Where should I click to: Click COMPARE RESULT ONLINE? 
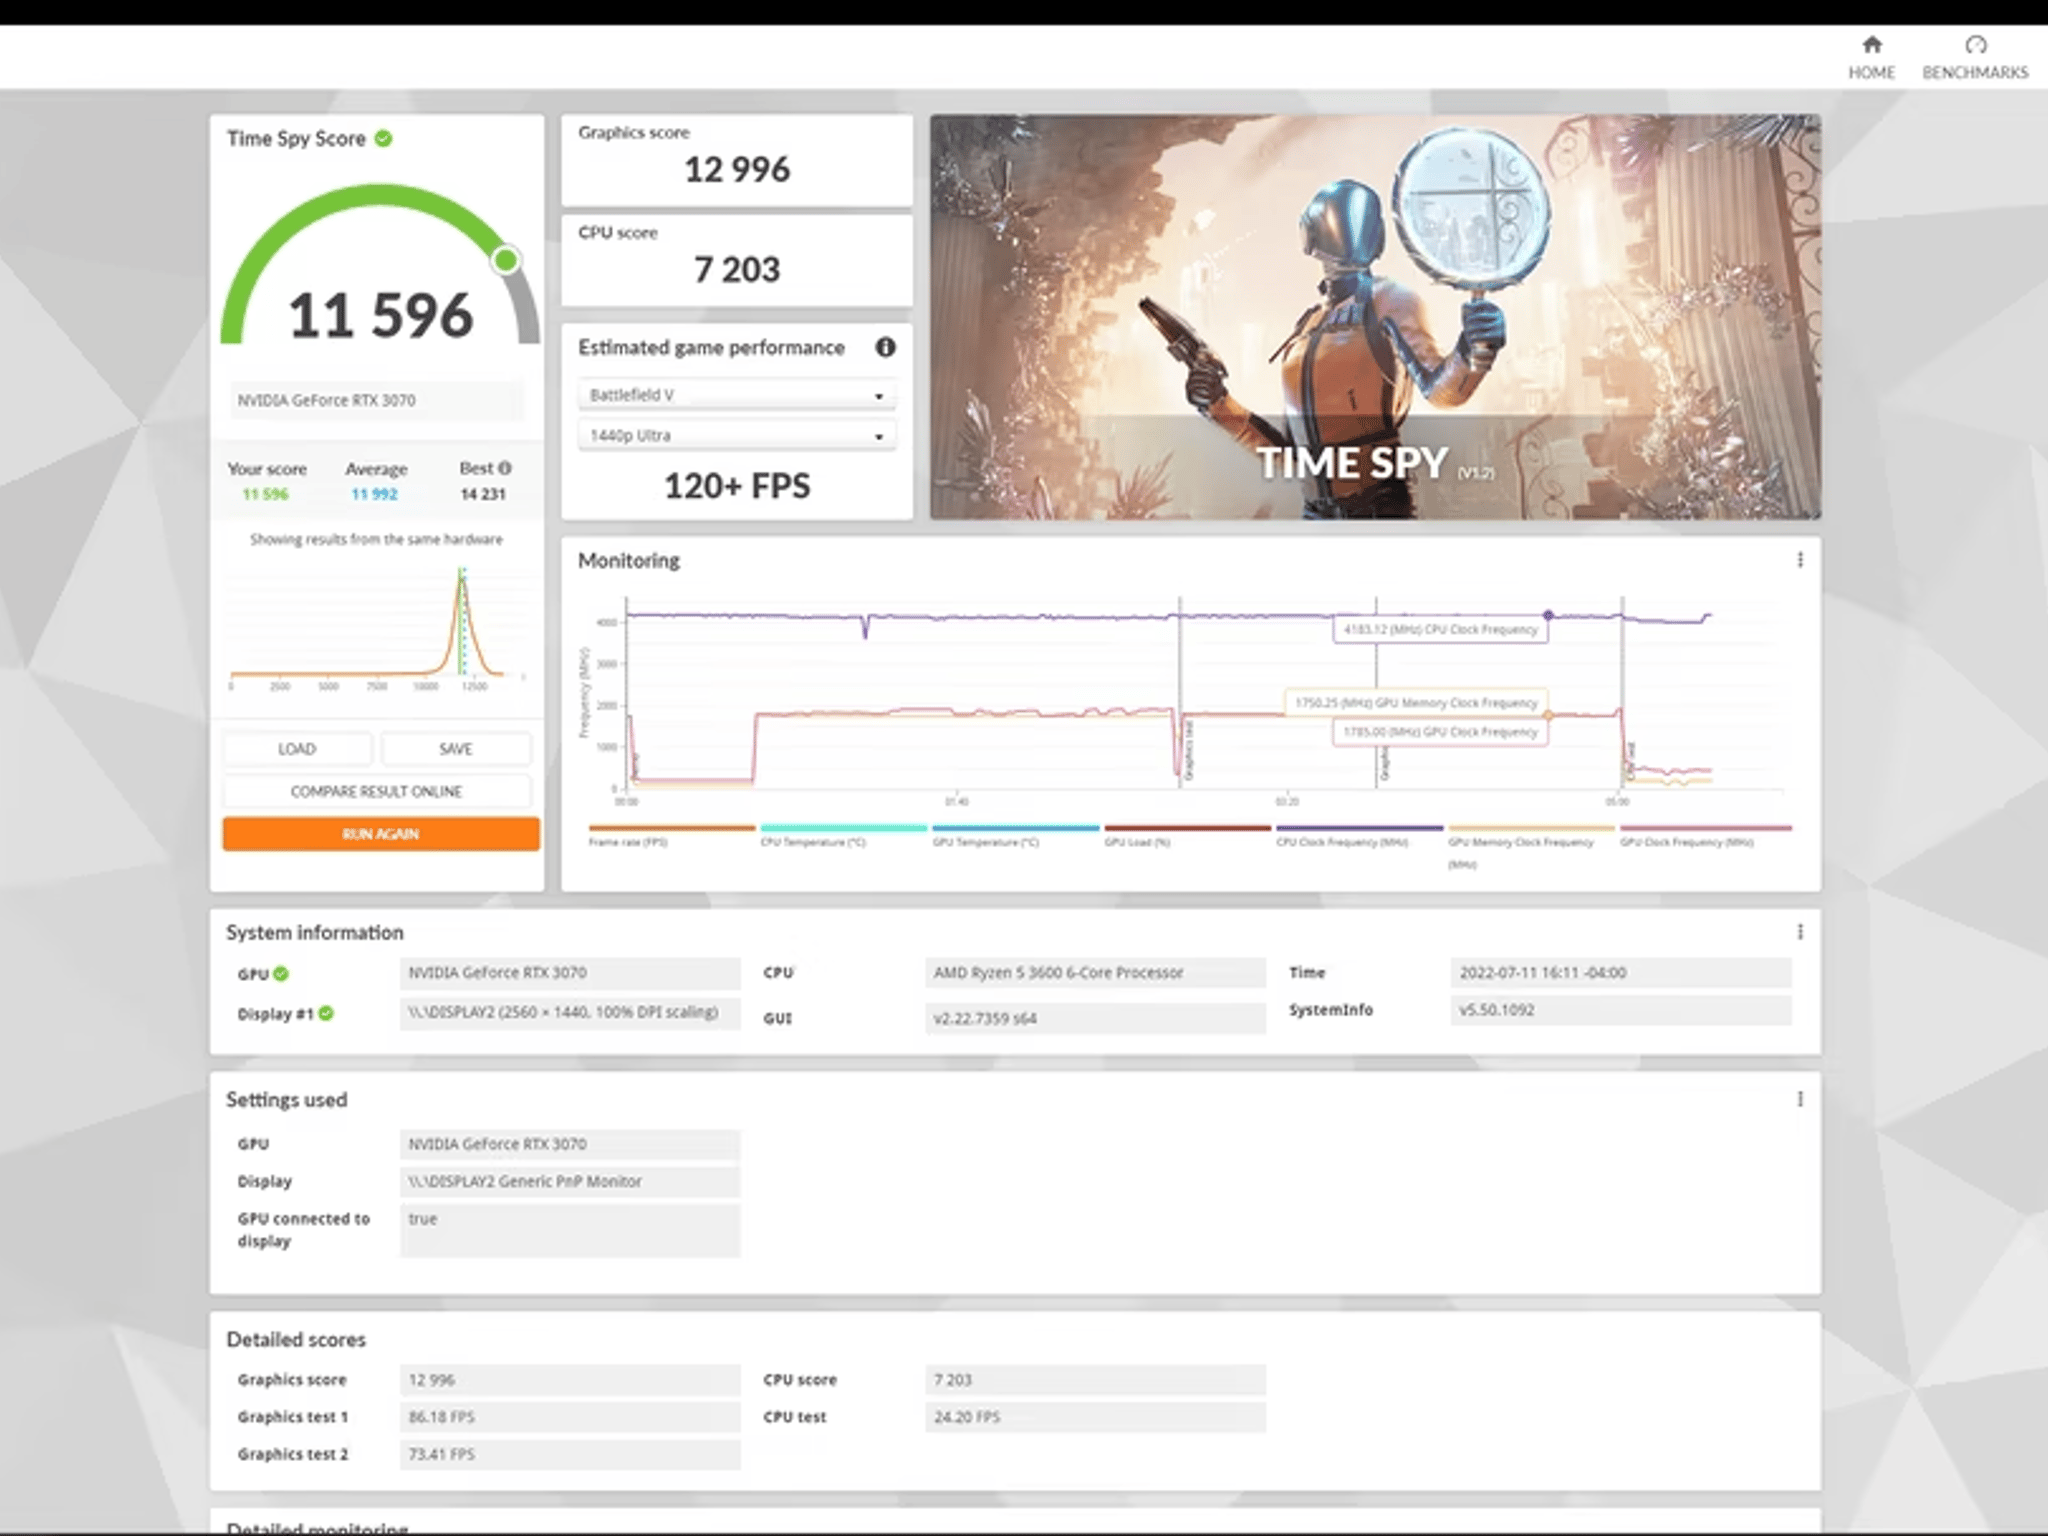pos(377,791)
